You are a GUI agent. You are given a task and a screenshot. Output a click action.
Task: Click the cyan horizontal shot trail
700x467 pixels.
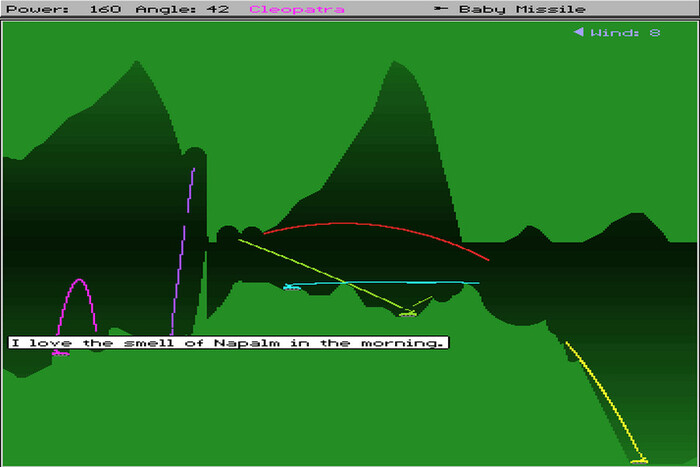click(x=400, y=283)
